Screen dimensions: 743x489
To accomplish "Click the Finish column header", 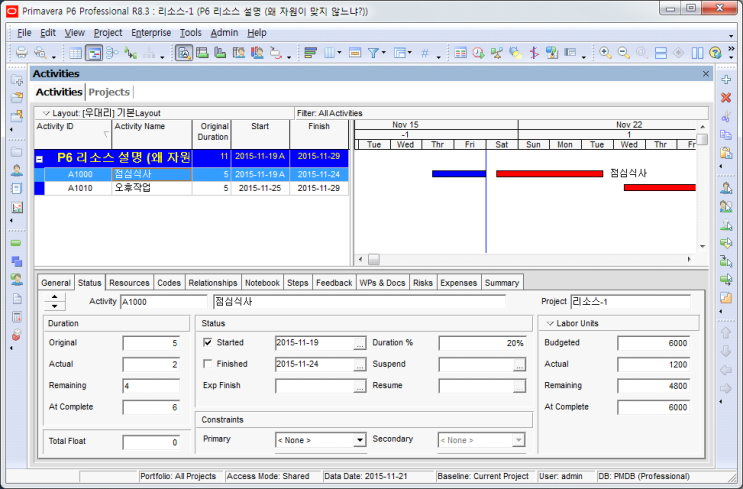I will pyautogui.click(x=319, y=134).
